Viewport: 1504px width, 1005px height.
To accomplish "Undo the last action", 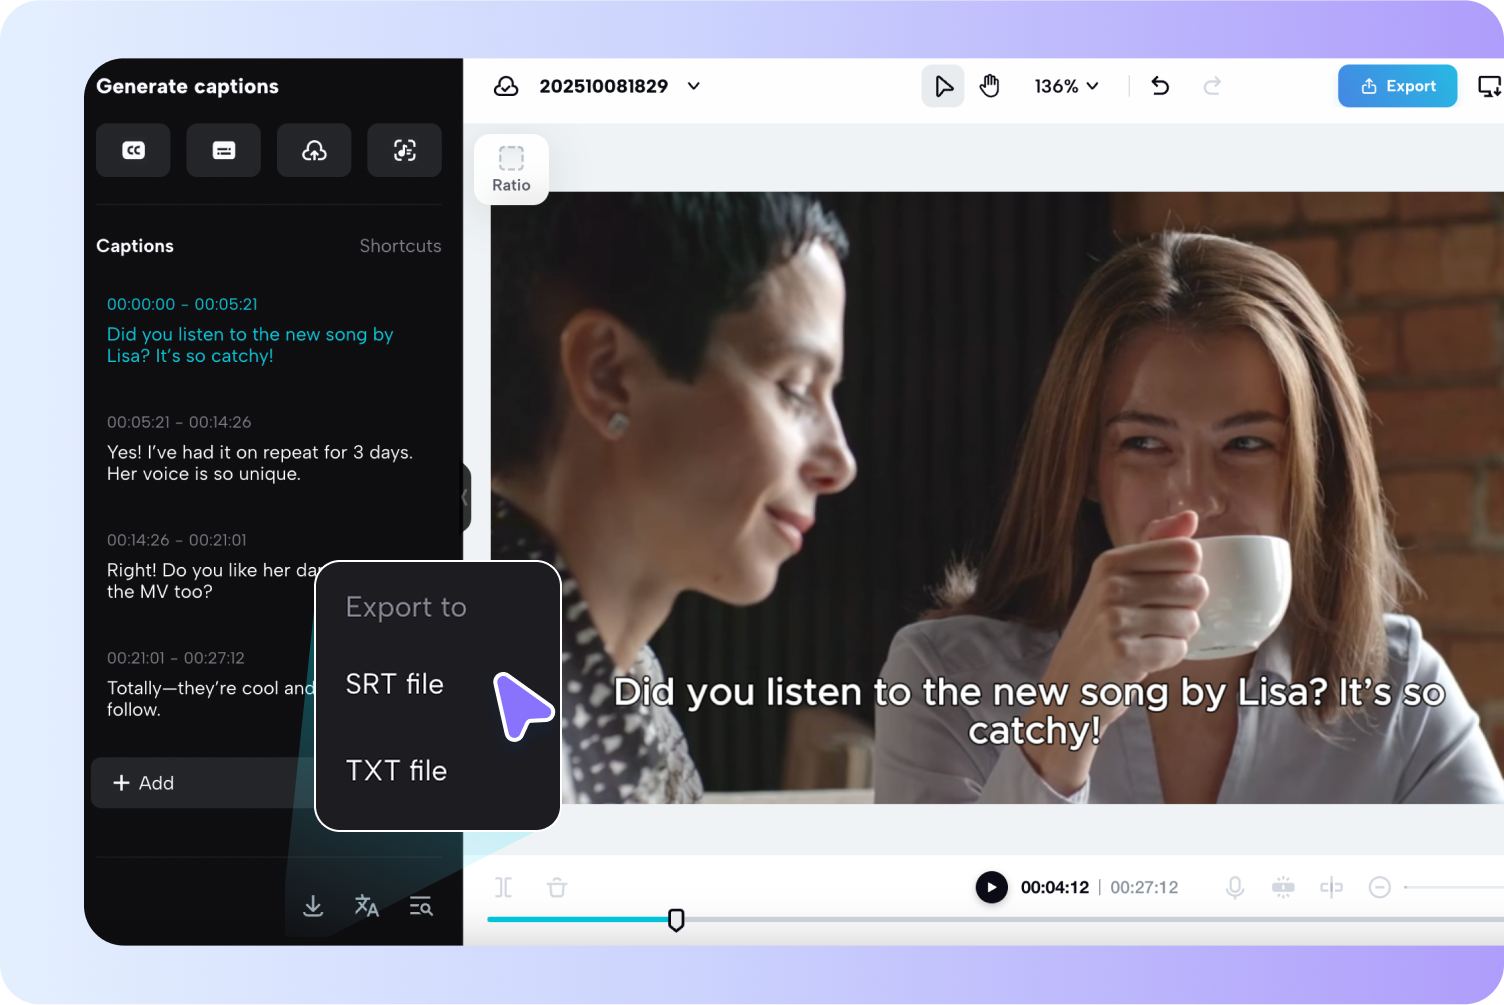I will point(1160,86).
